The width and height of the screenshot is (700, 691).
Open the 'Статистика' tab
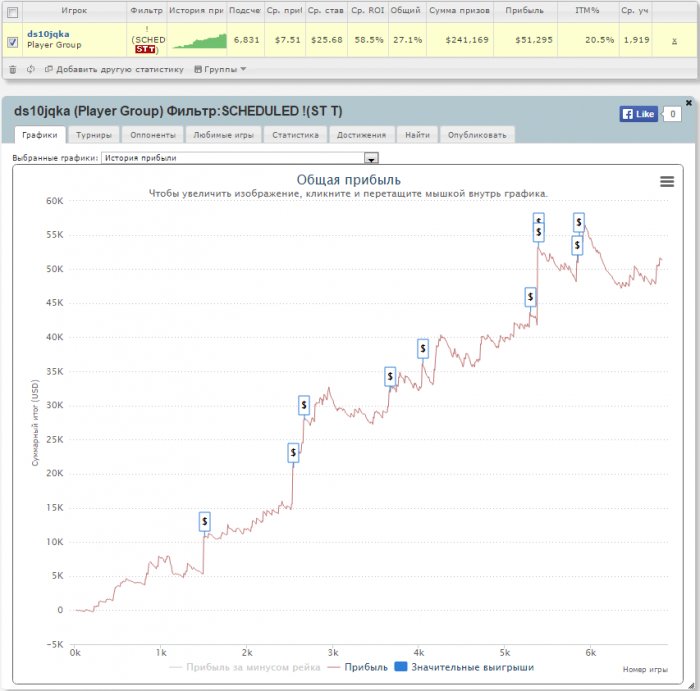click(296, 135)
